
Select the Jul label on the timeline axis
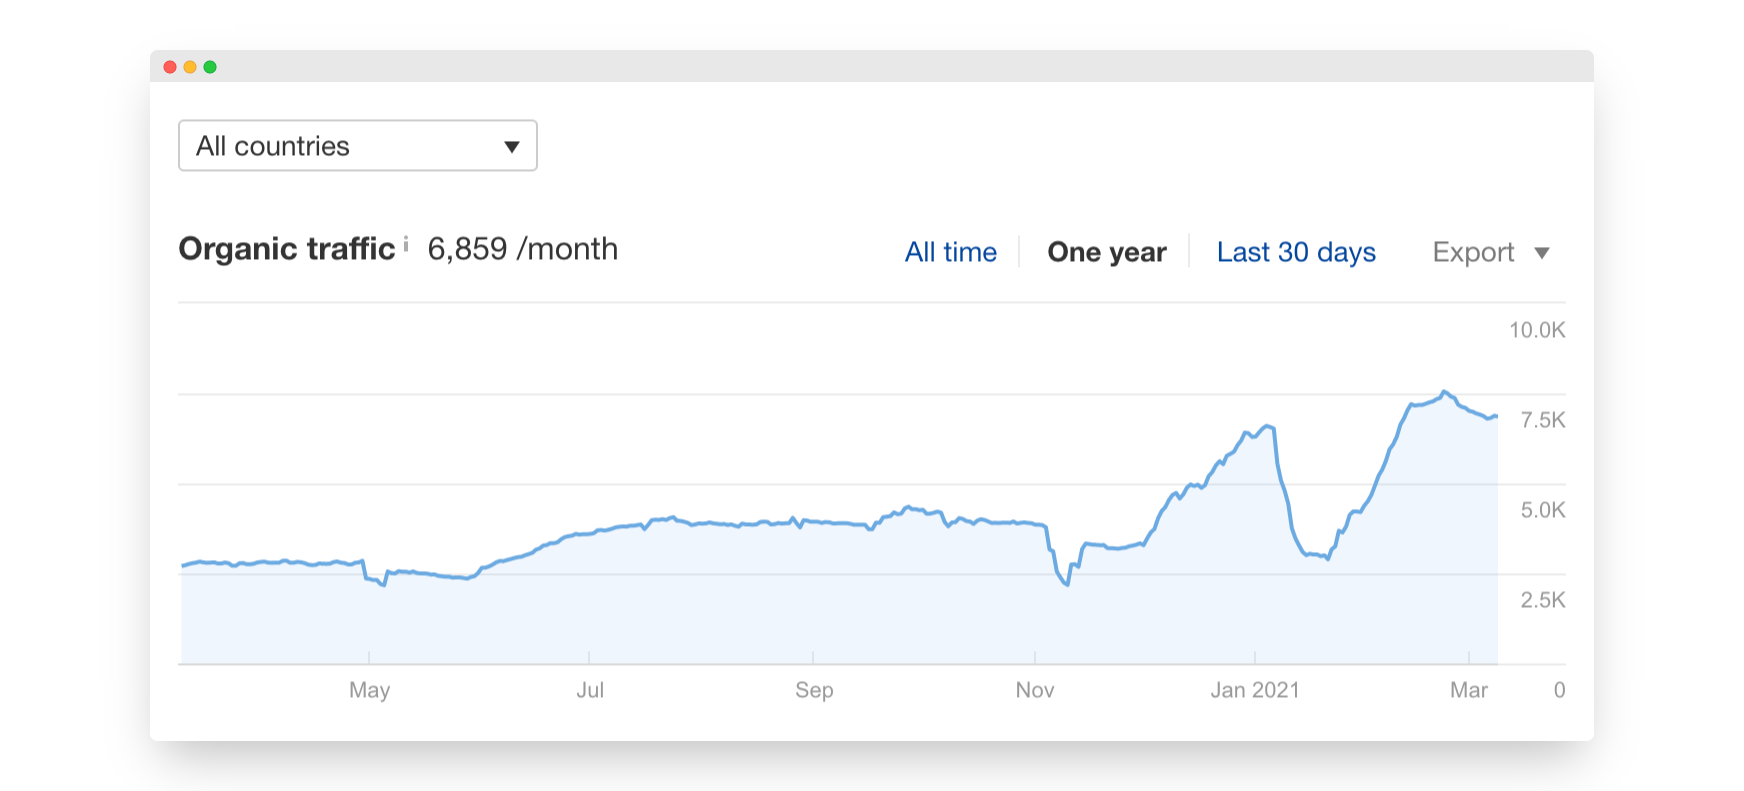point(590,690)
